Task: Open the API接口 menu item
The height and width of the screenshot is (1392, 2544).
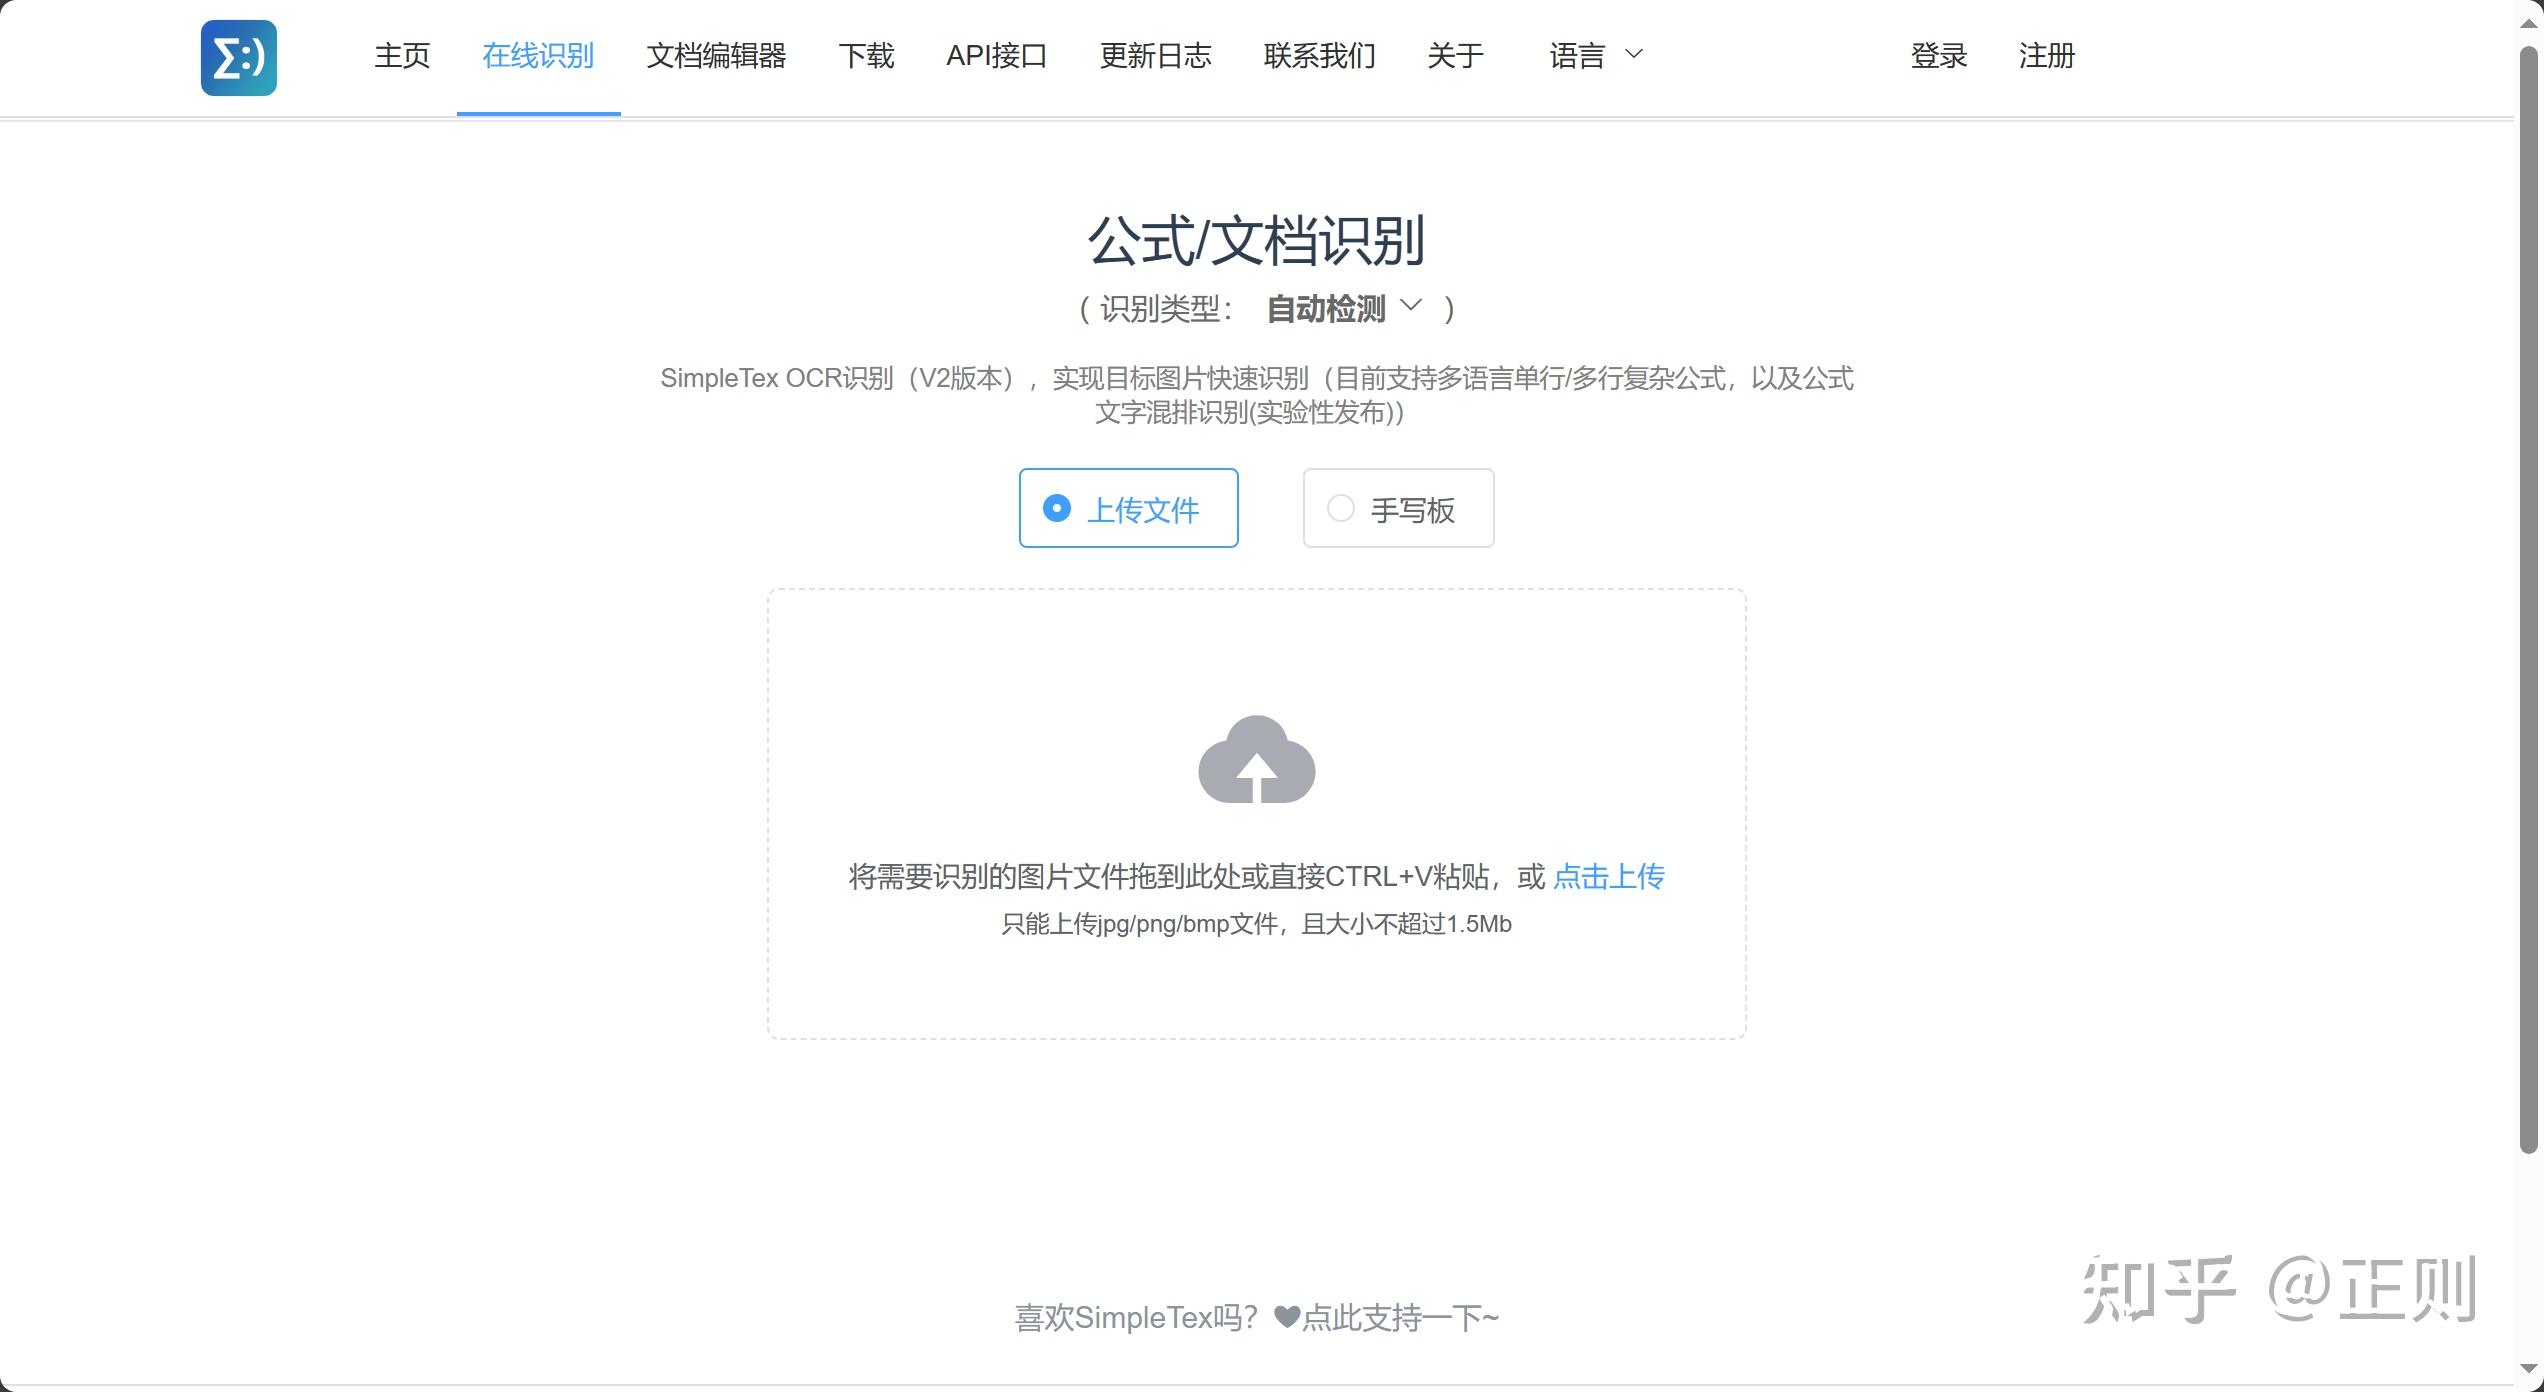Action: click(996, 56)
